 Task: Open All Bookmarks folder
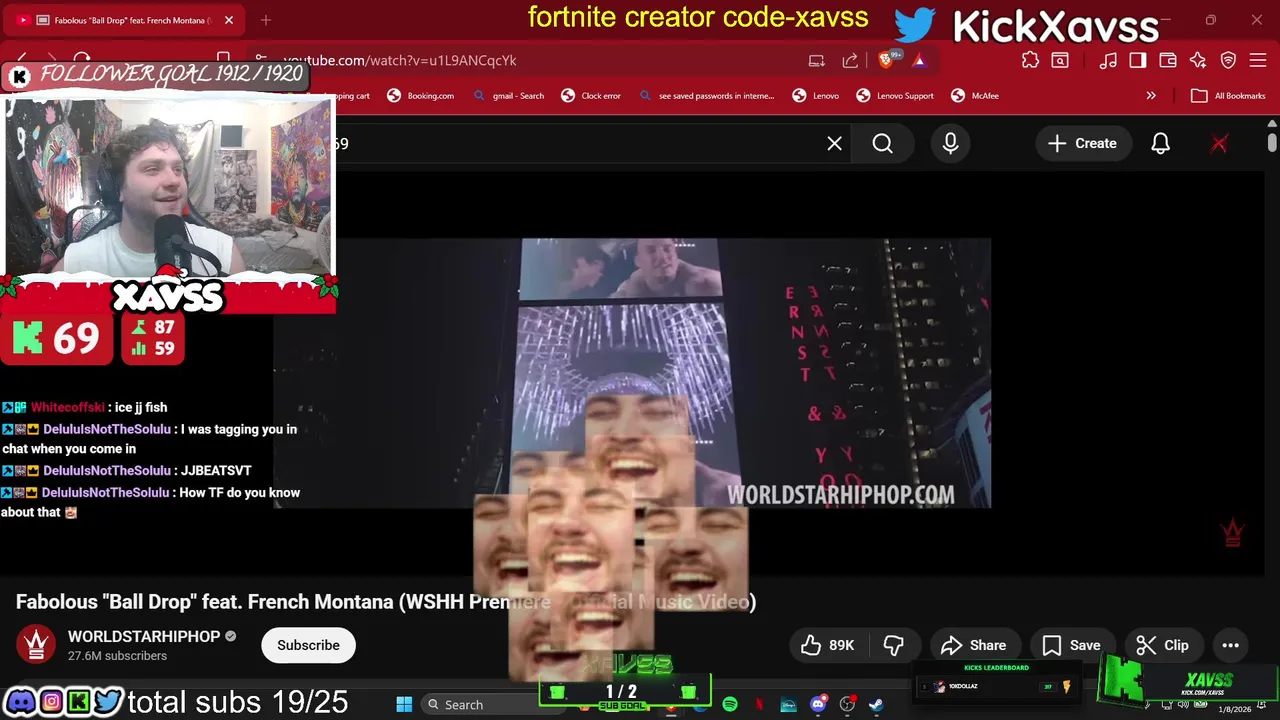pyautogui.click(x=1228, y=96)
